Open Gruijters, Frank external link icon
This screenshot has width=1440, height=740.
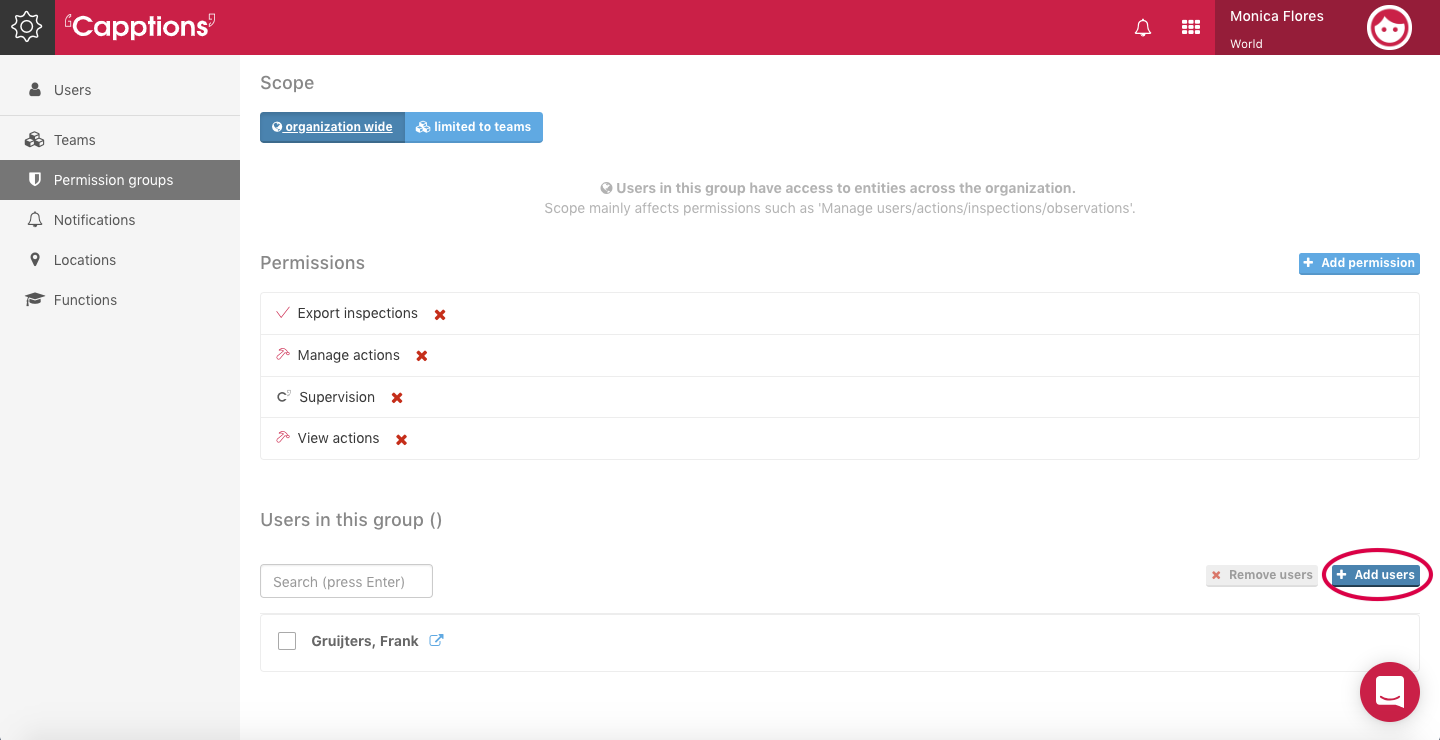click(x=436, y=640)
